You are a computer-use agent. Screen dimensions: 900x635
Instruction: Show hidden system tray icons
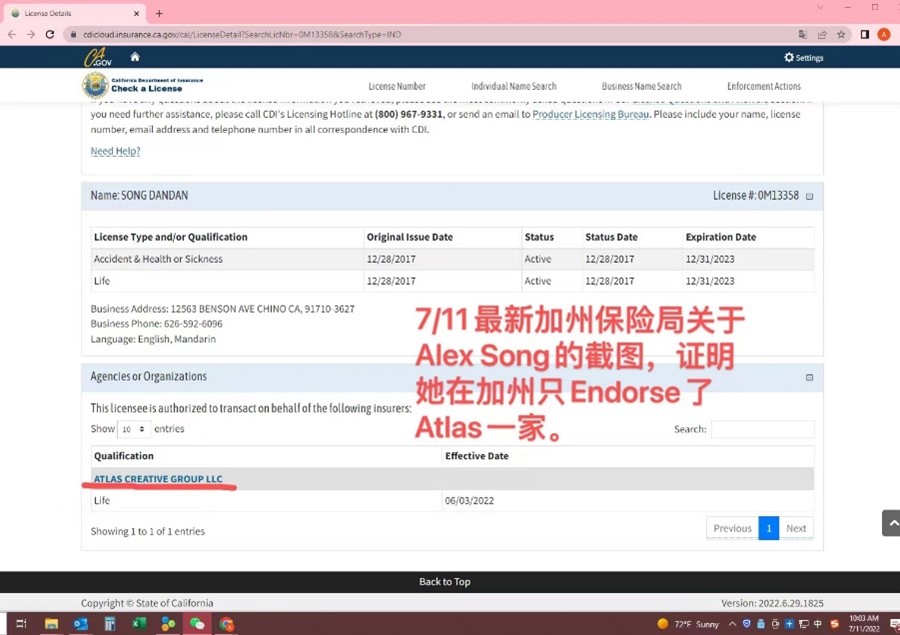(x=732, y=624)
